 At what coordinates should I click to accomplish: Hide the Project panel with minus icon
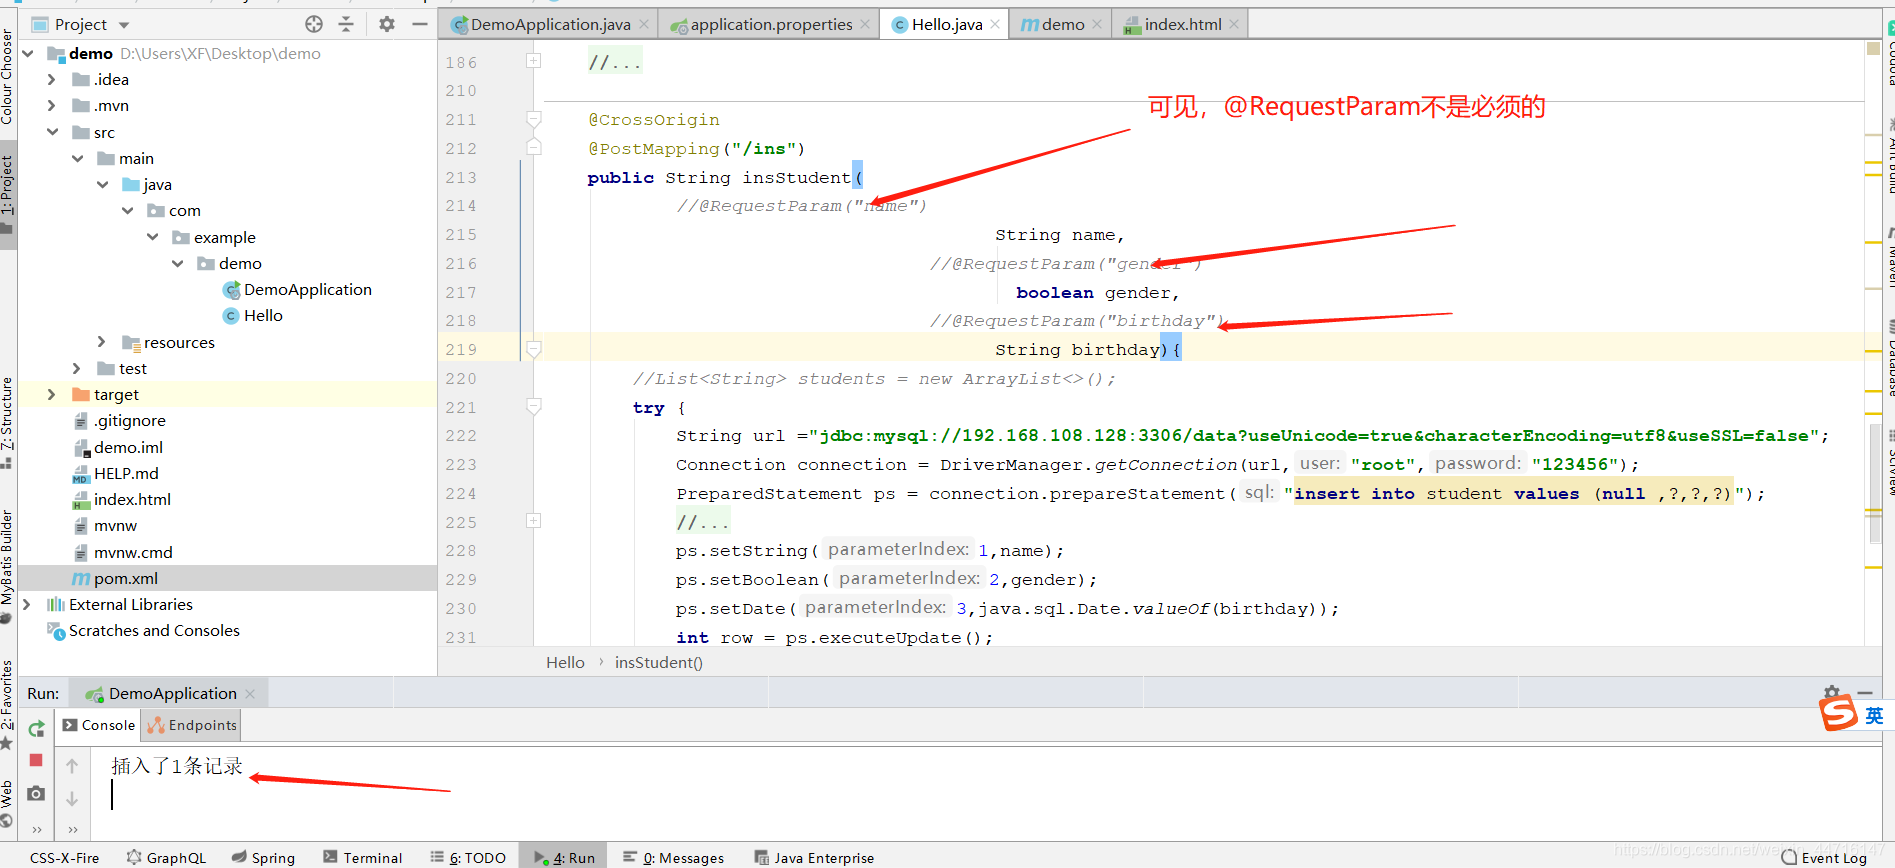420,24
